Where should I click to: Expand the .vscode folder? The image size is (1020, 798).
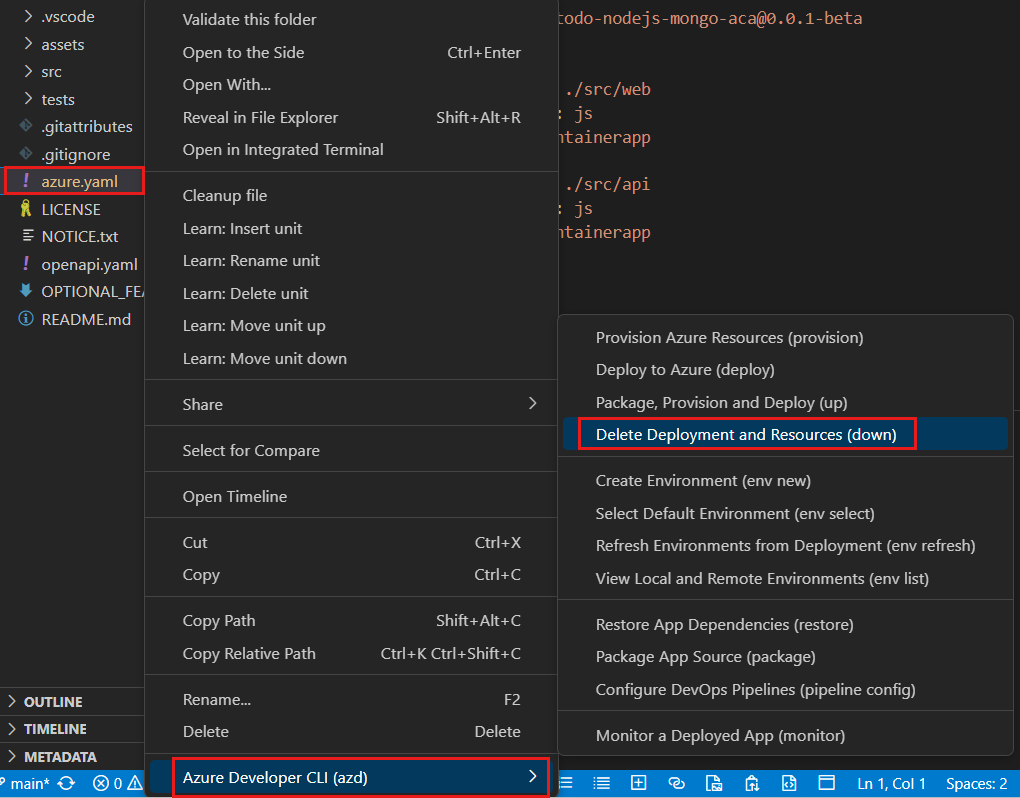[28, 16]
